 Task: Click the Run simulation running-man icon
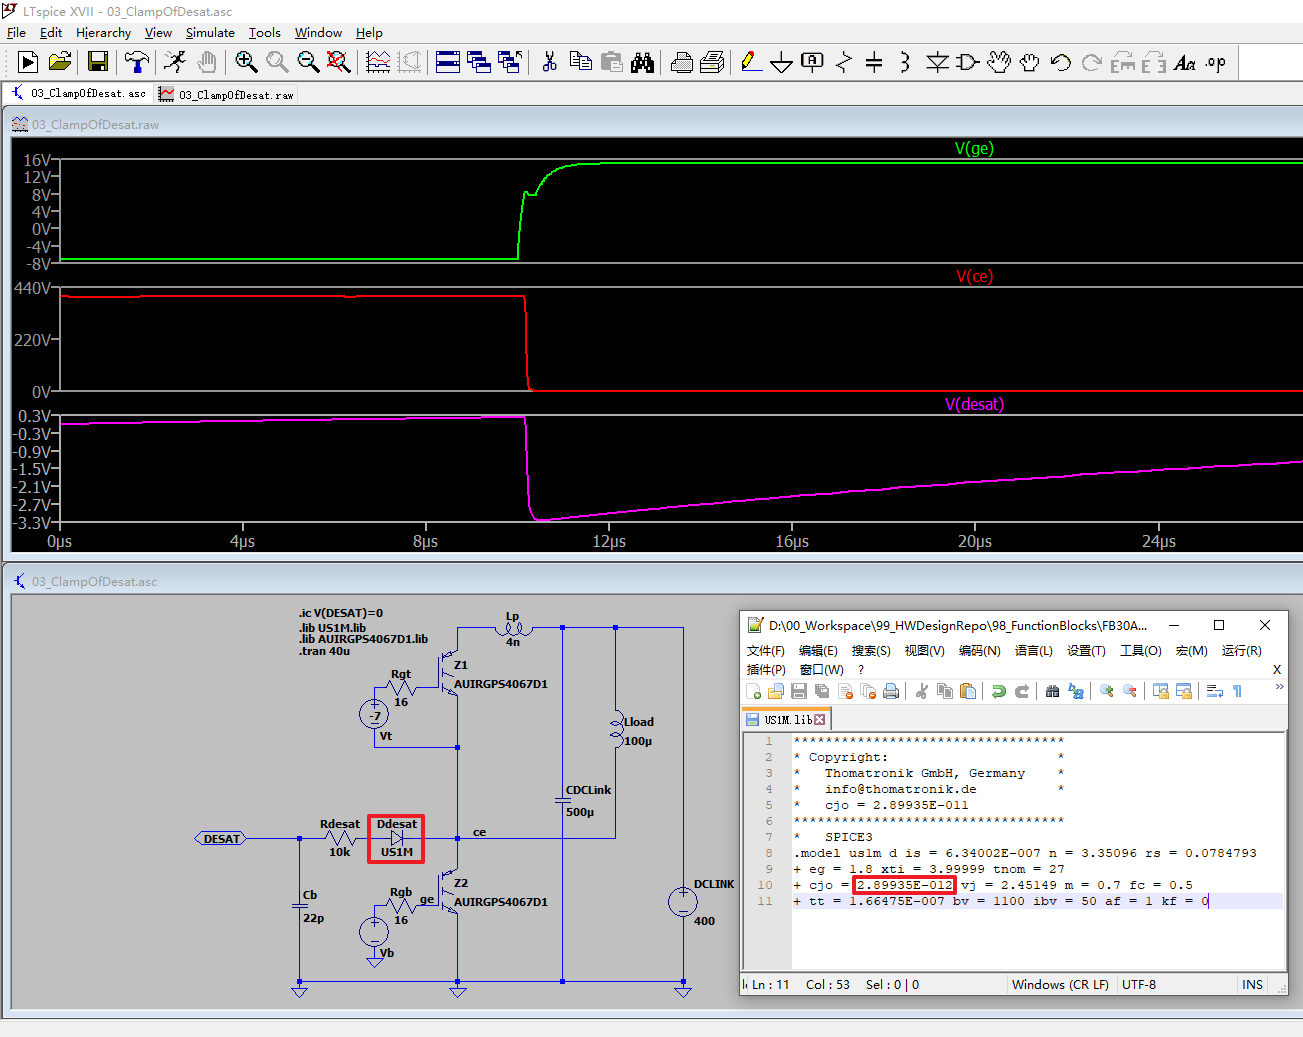(x=175, y=62)
